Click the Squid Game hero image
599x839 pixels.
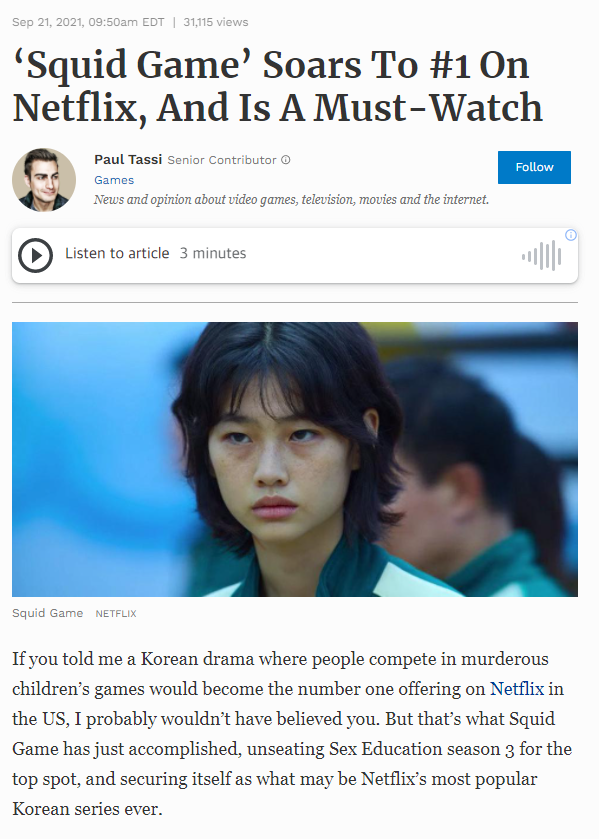(295, 459)
